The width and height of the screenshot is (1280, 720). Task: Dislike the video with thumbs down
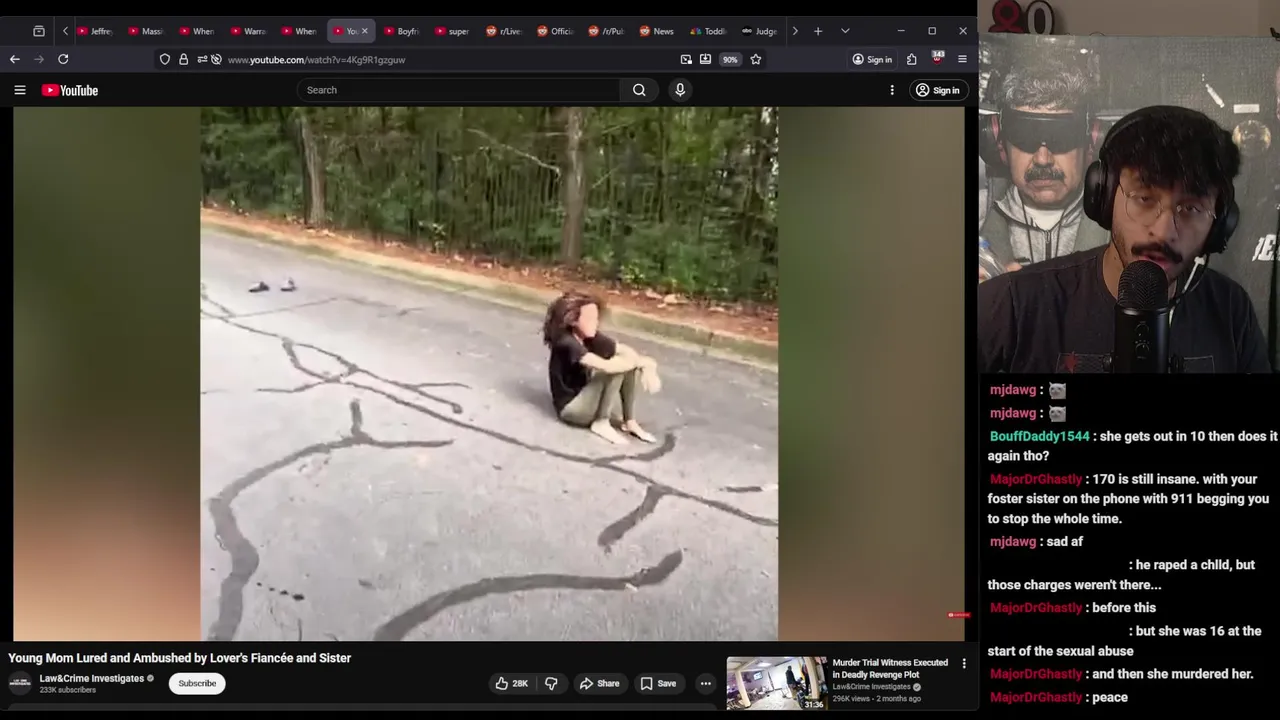point(551,683)
